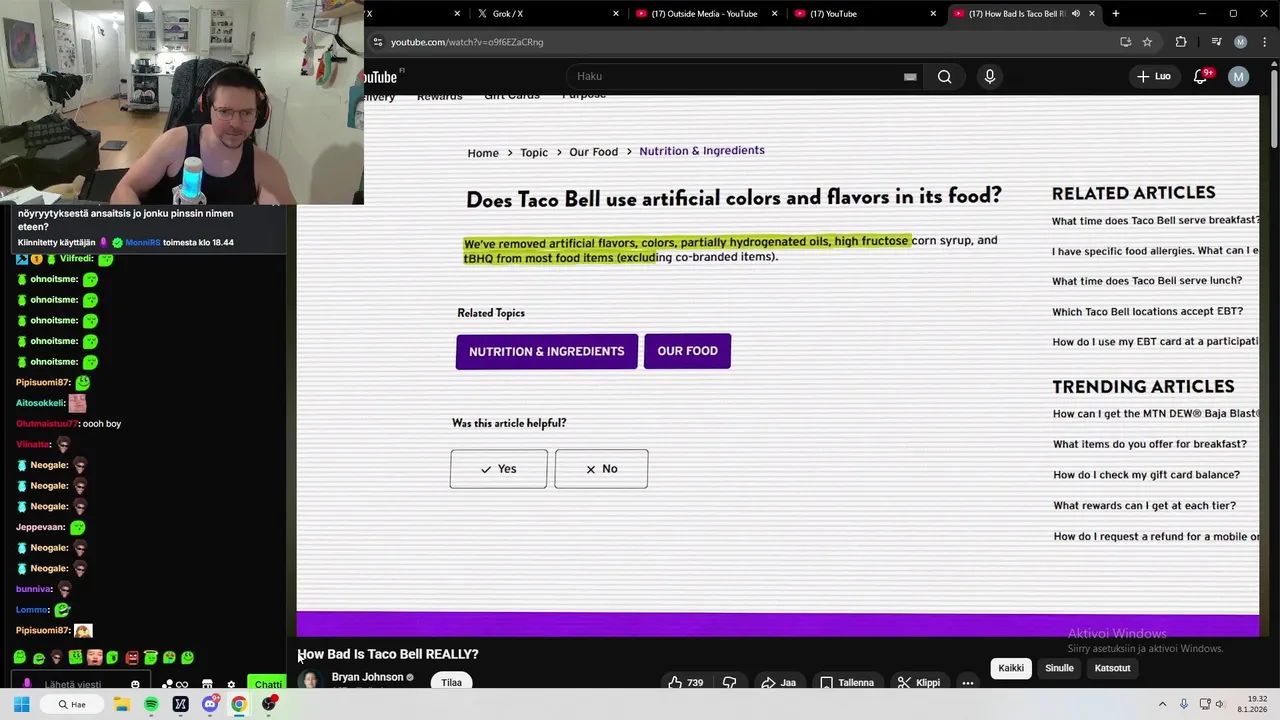The height and width of the screenshot is (720, 1280).
Task: Open the emoji picker in chat input
Action: (135, 684)
